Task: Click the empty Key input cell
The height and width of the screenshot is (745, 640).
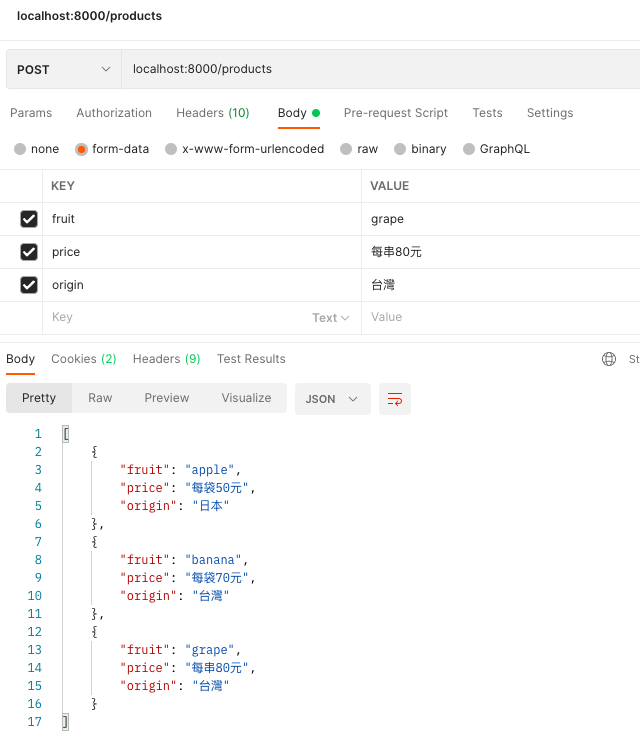Action: coord(170,318)
